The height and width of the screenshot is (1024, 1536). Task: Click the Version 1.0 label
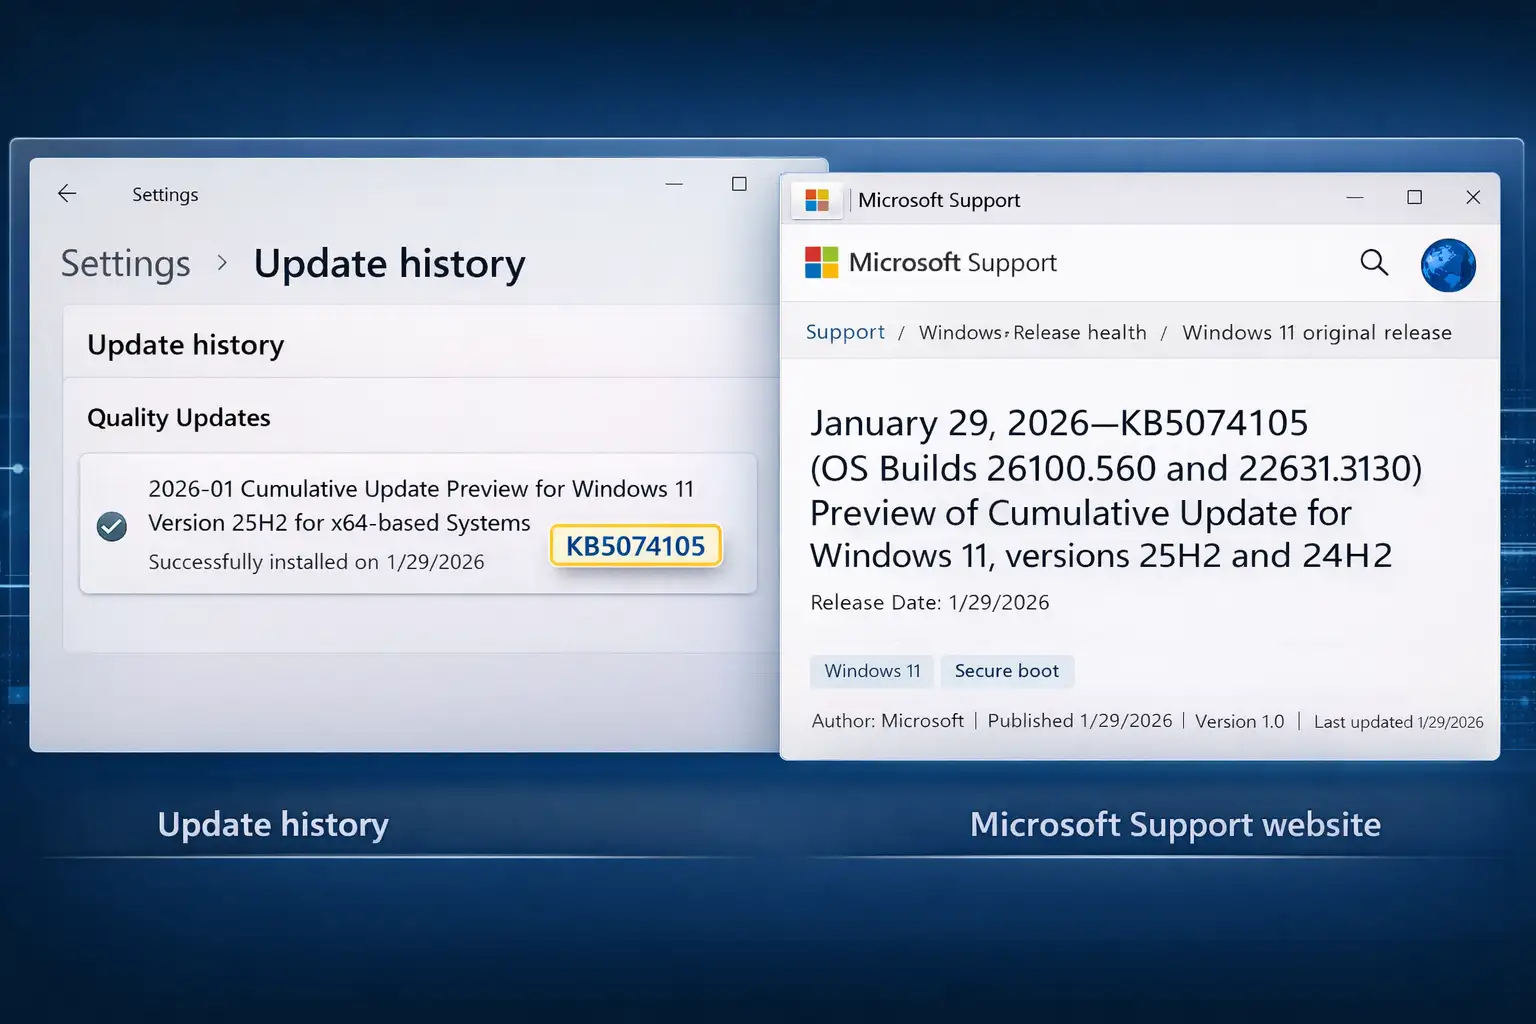(1239, 720)
